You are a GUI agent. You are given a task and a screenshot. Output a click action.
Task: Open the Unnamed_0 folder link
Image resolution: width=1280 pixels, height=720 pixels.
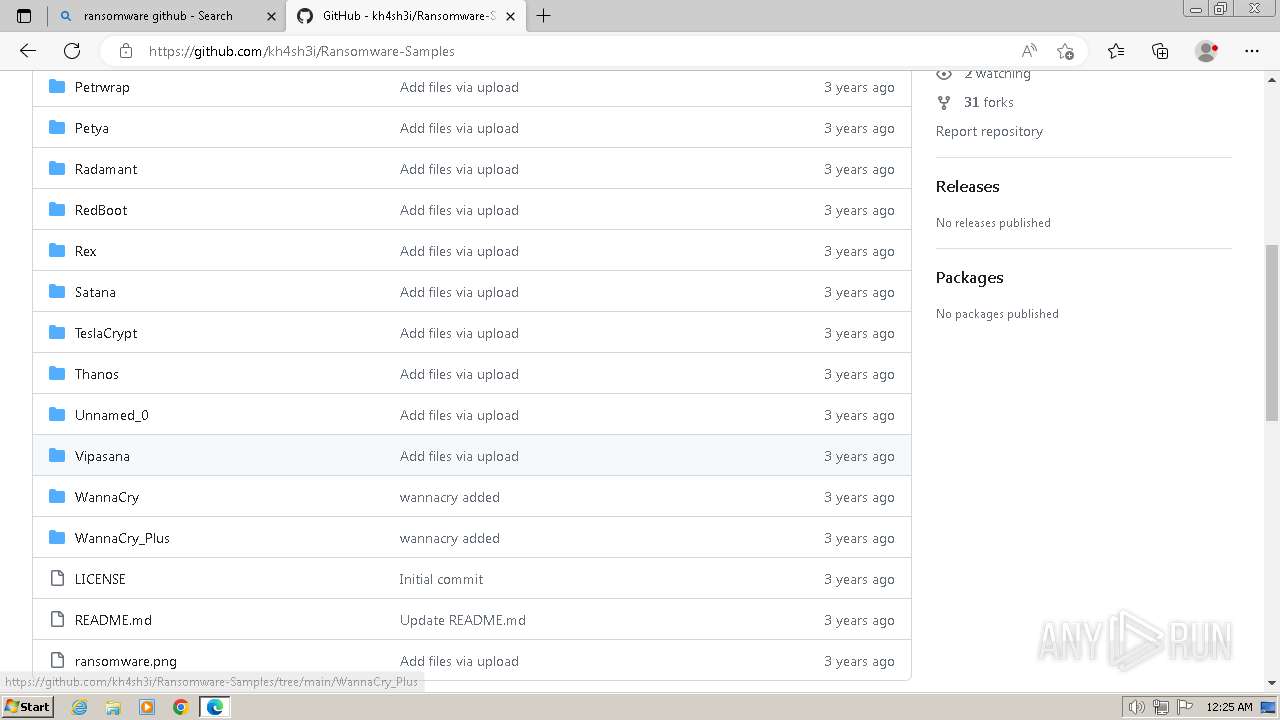(112, 415)
